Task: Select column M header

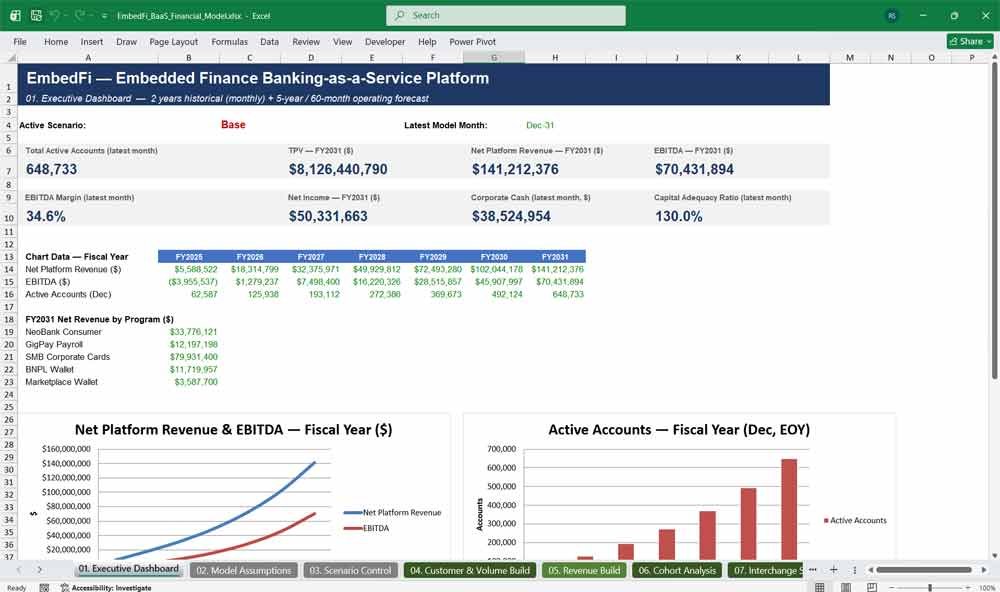Action: [x=849, y=57]
